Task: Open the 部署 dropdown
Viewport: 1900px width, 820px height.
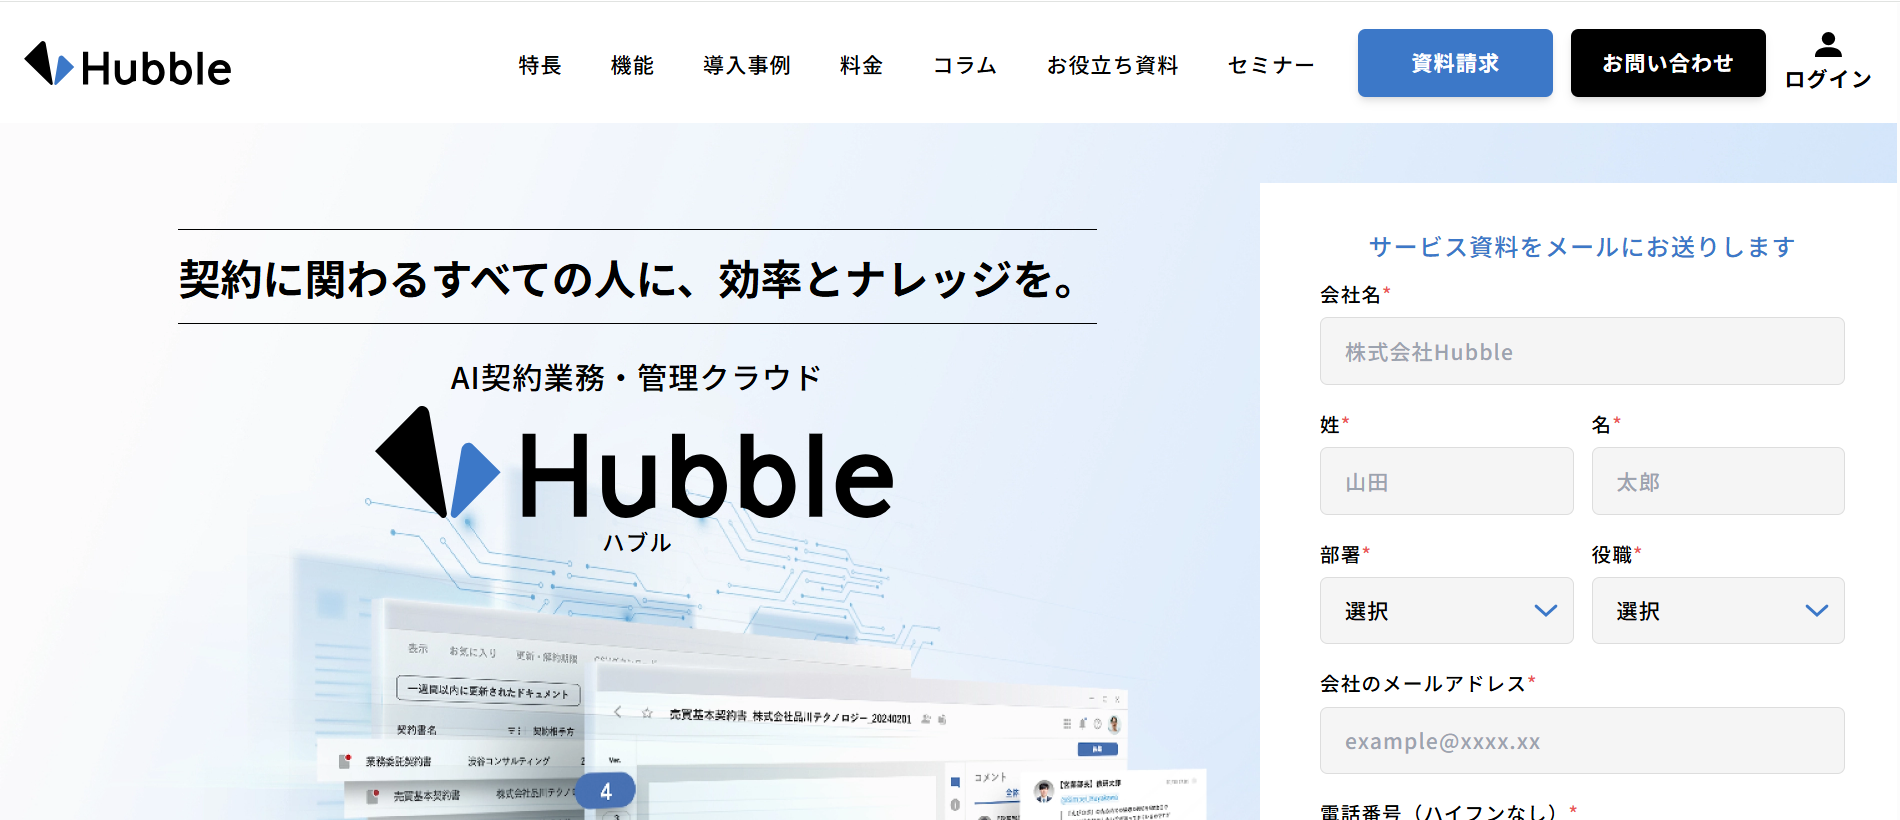Action: coord(1446,611)
